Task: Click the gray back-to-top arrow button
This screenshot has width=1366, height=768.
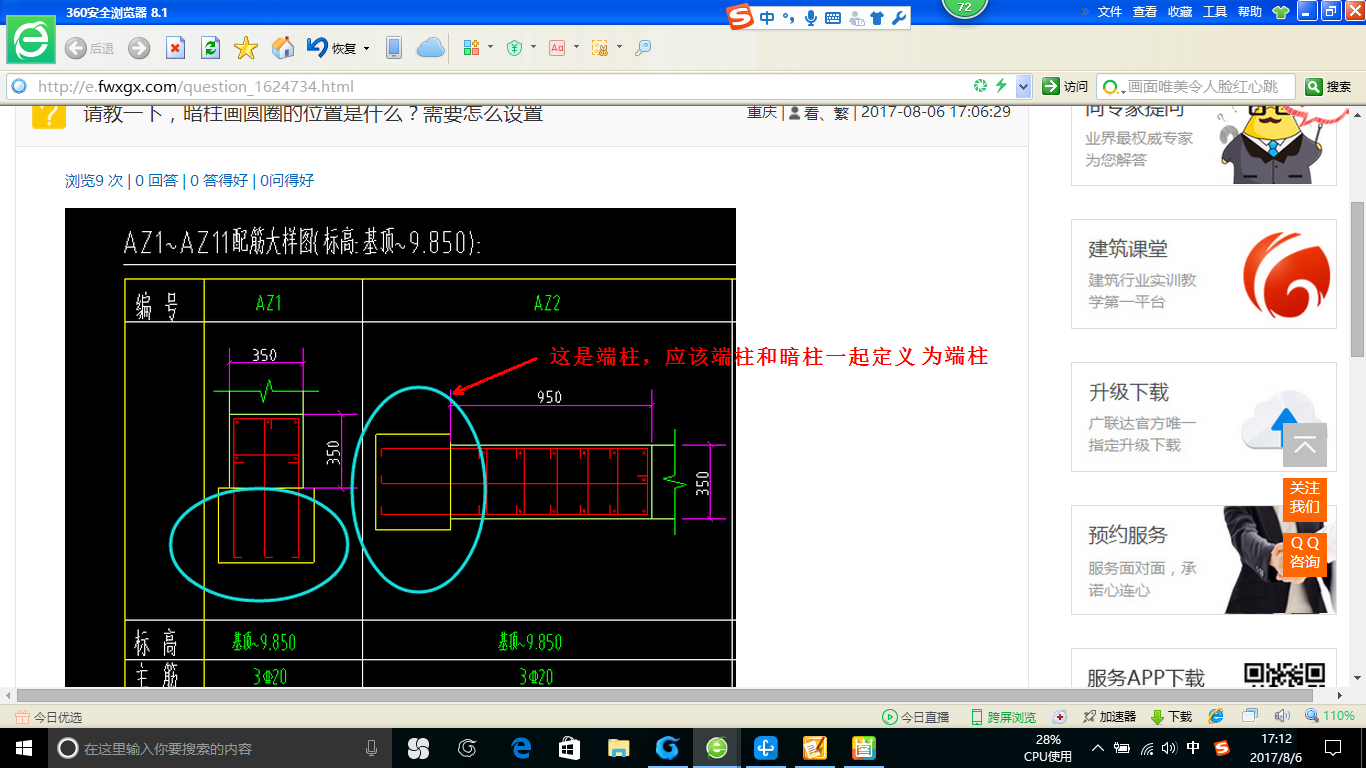Action: (x=1305, y=446)
